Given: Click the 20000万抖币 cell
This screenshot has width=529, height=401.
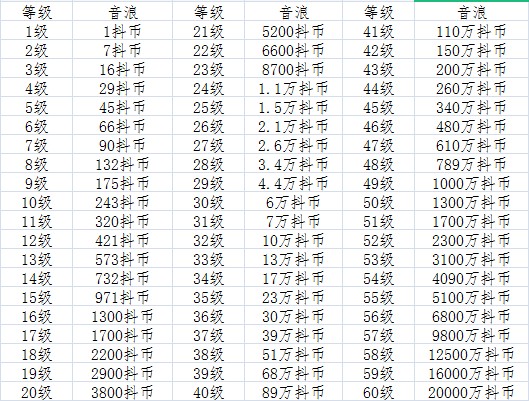Looking at the screenshot, I should pos(471,392).
